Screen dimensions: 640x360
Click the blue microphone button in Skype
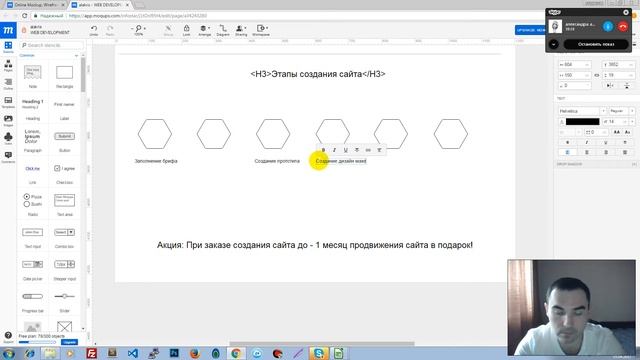click(608, 27)
